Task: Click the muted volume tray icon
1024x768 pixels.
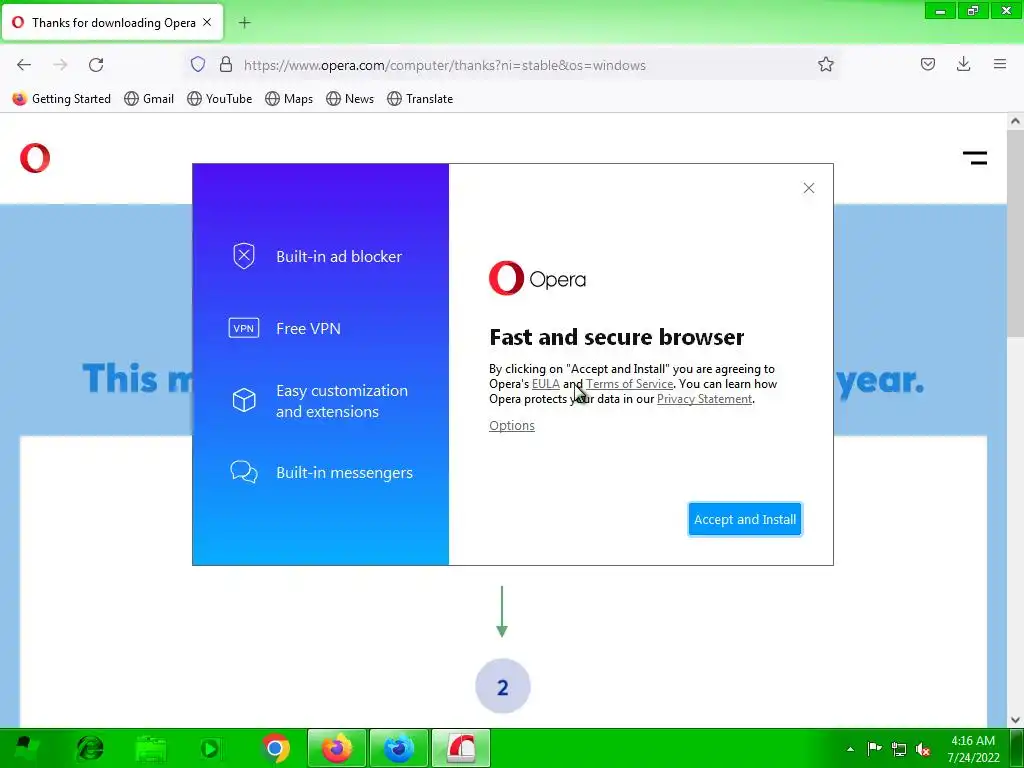Action: (x=923, y=749)
